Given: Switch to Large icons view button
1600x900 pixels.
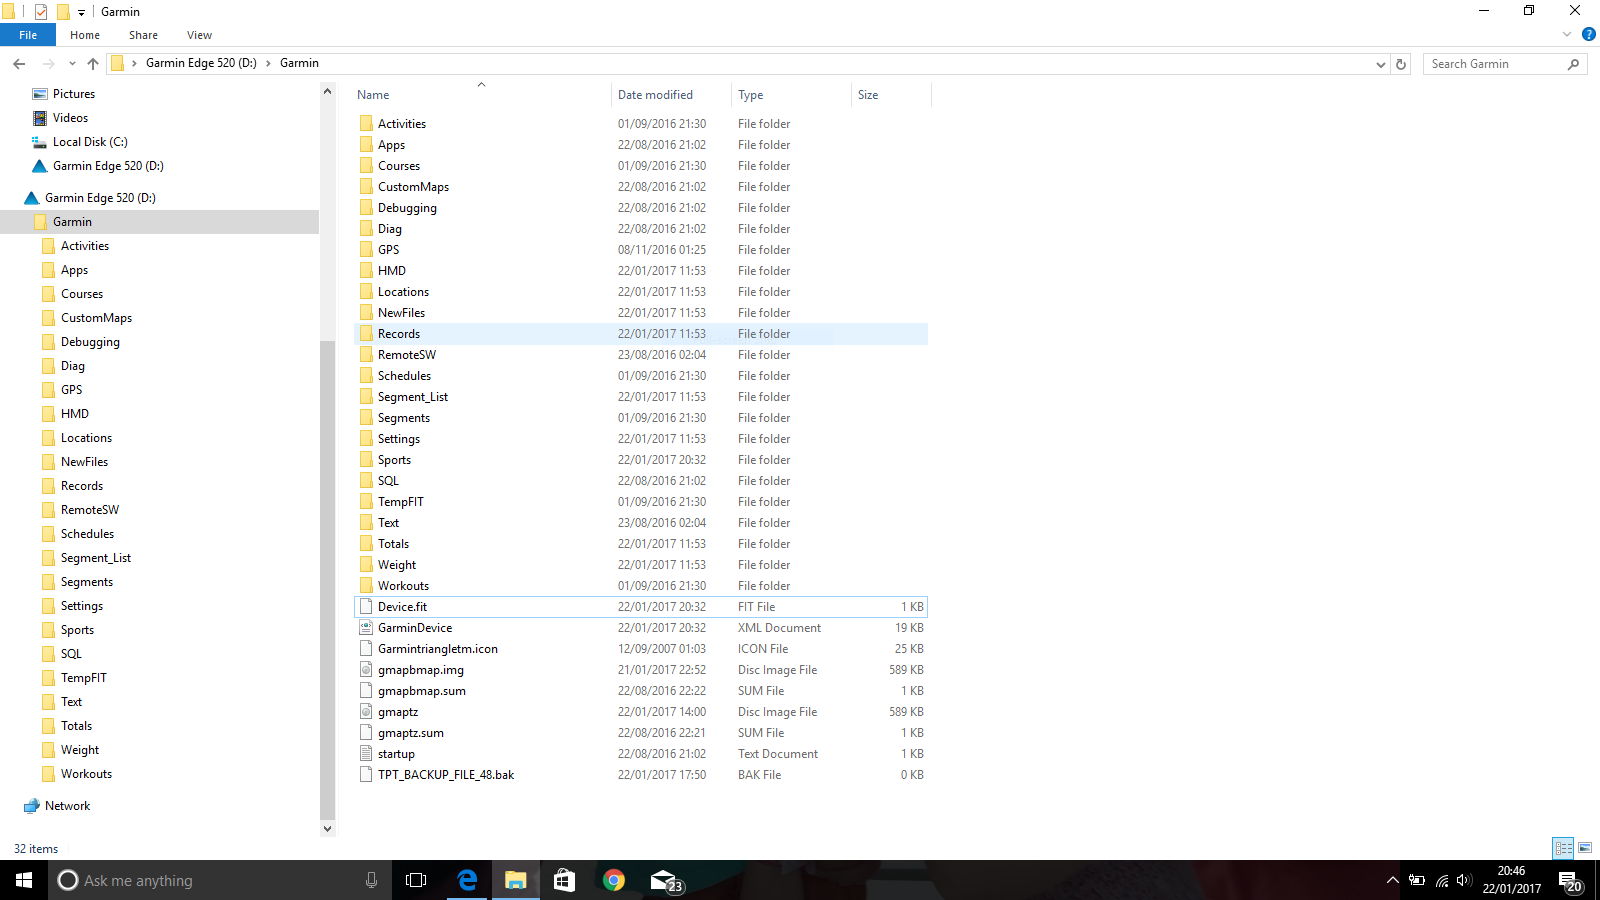Looking at the screenshot, I should click(1585, 848).
